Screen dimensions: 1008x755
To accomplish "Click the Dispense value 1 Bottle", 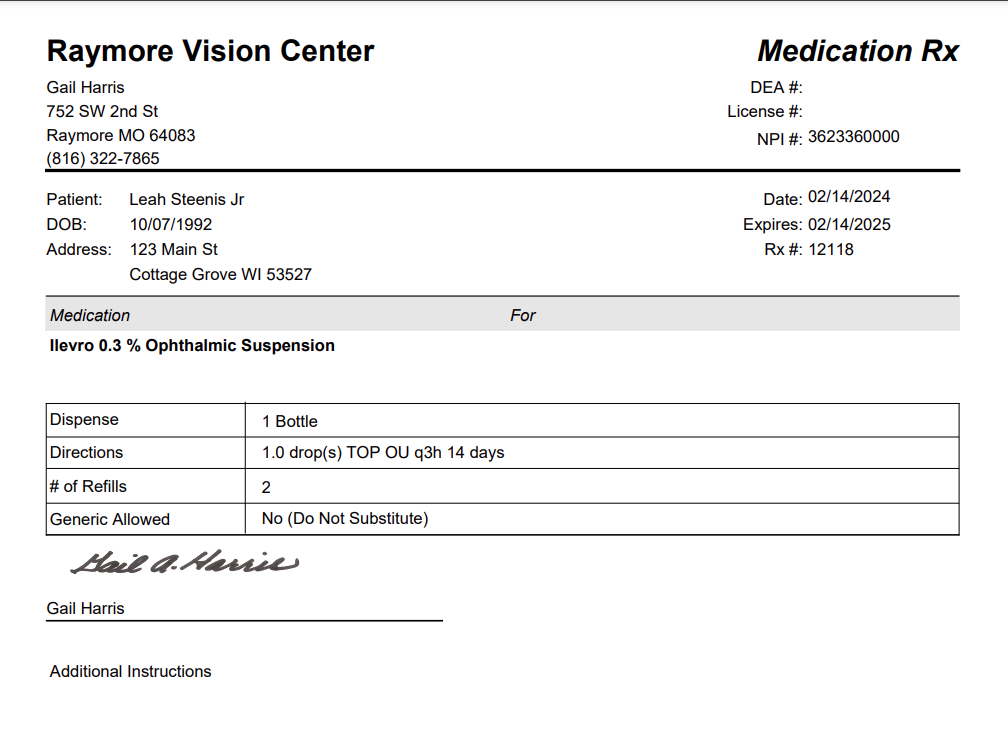I will click(290, 422).
